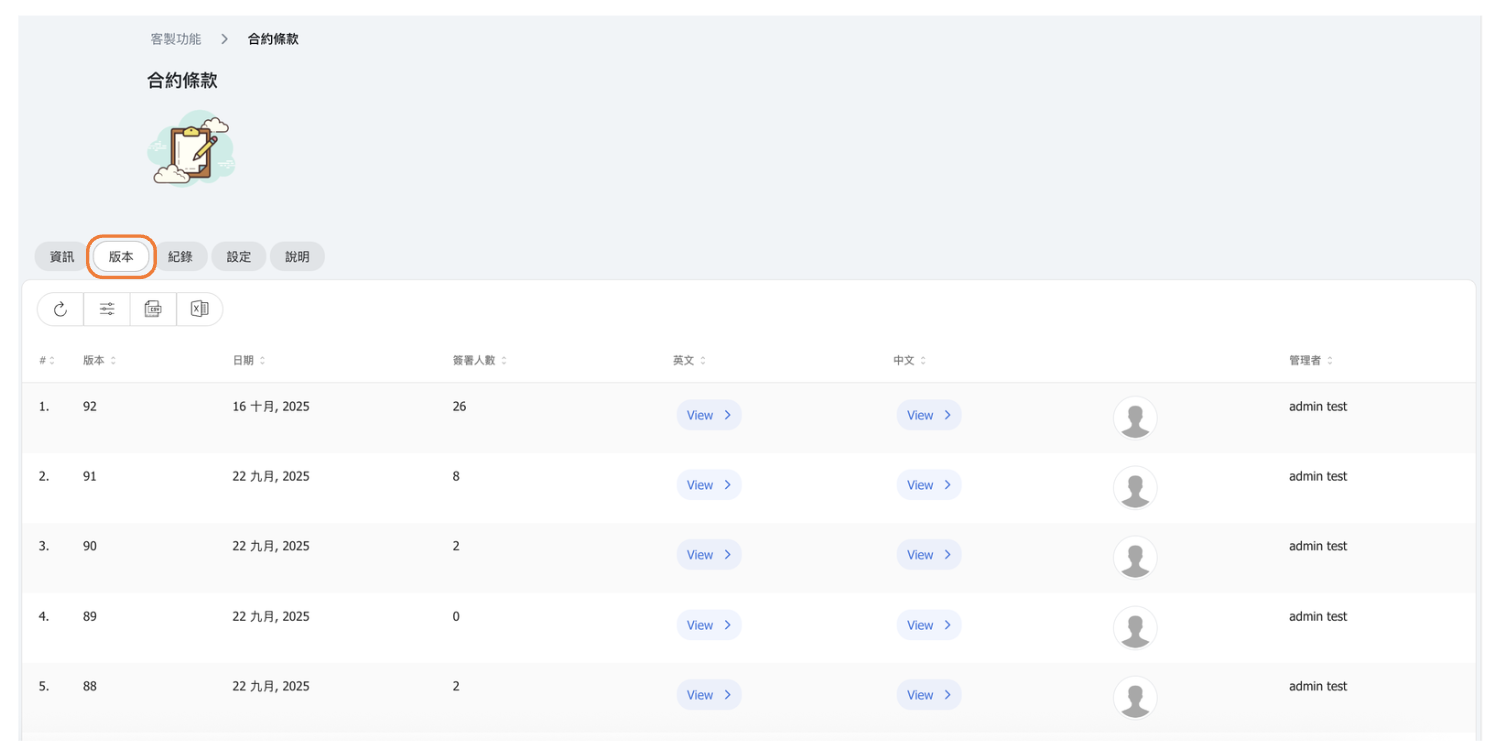Switch to the 資訊 tab
The image size is (1498, 756).
click(62, 257)
